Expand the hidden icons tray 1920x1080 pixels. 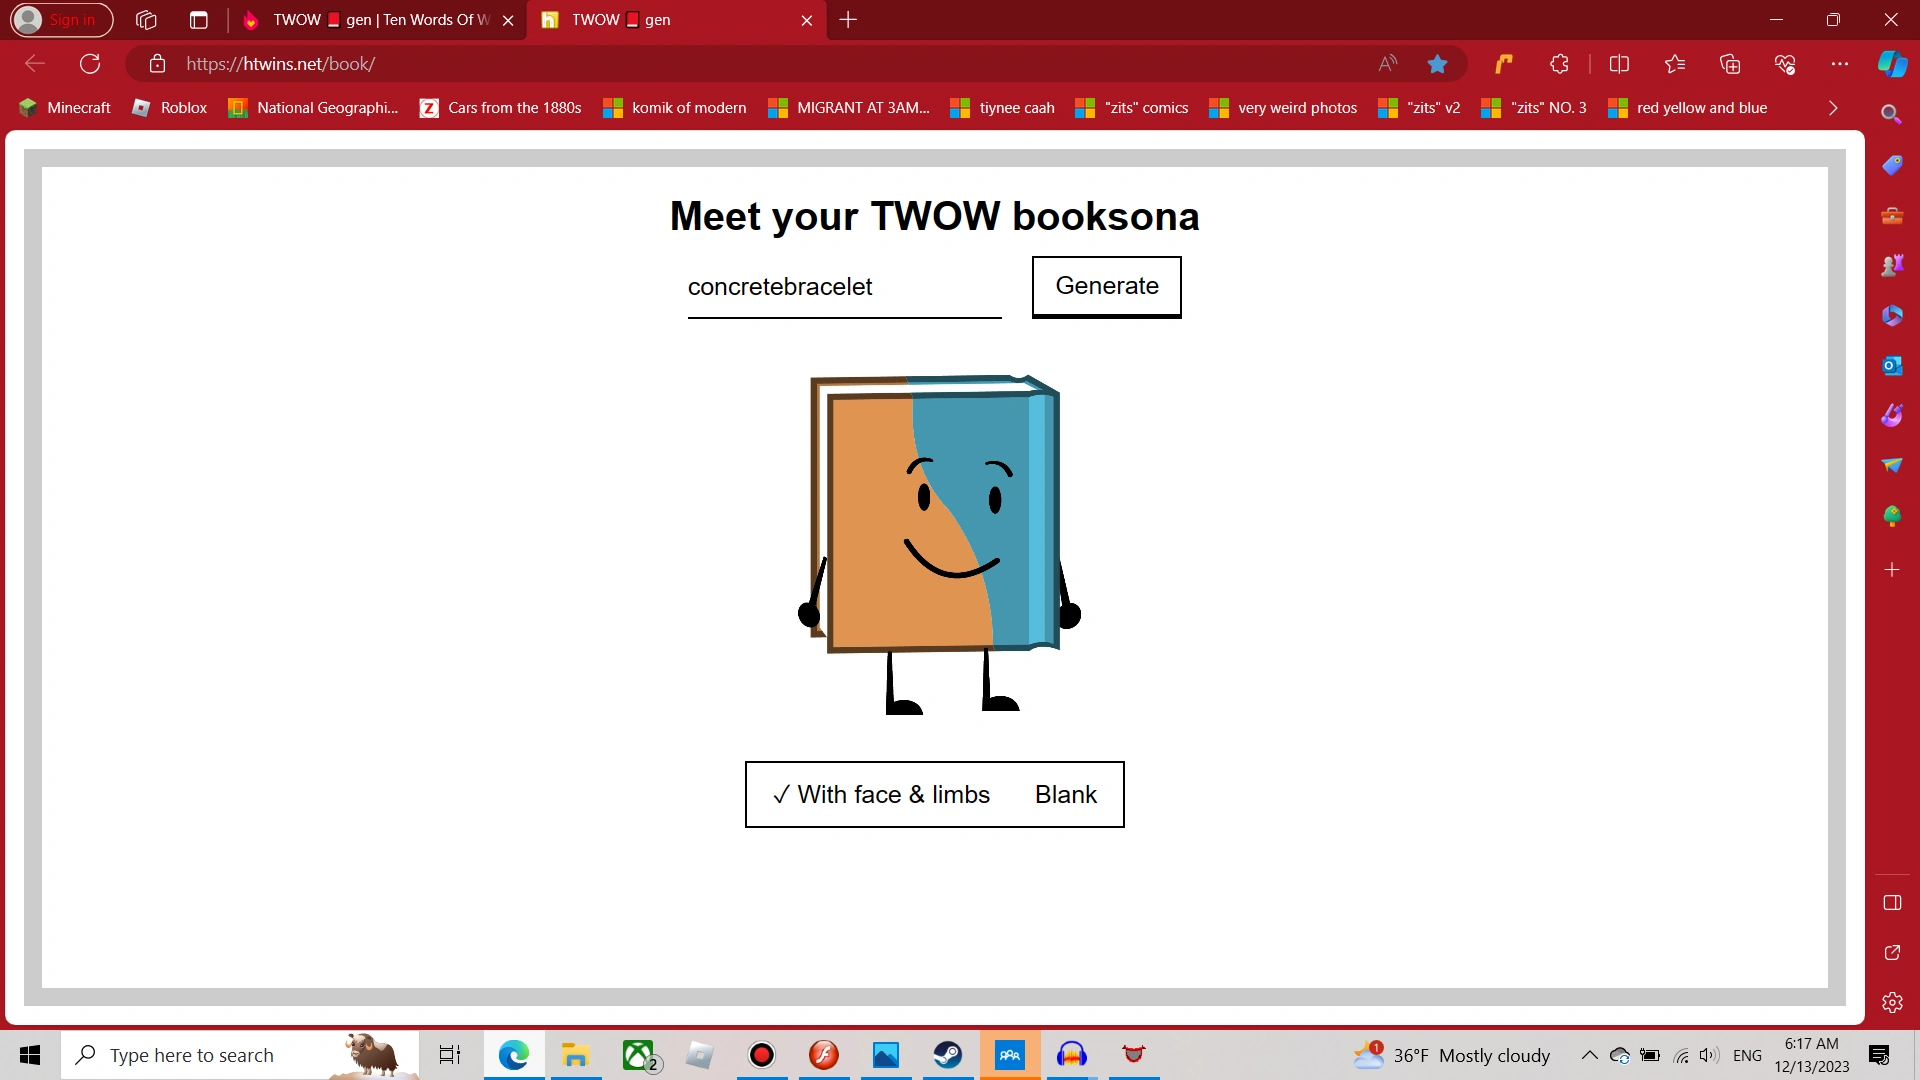tap(1589, 1055)
